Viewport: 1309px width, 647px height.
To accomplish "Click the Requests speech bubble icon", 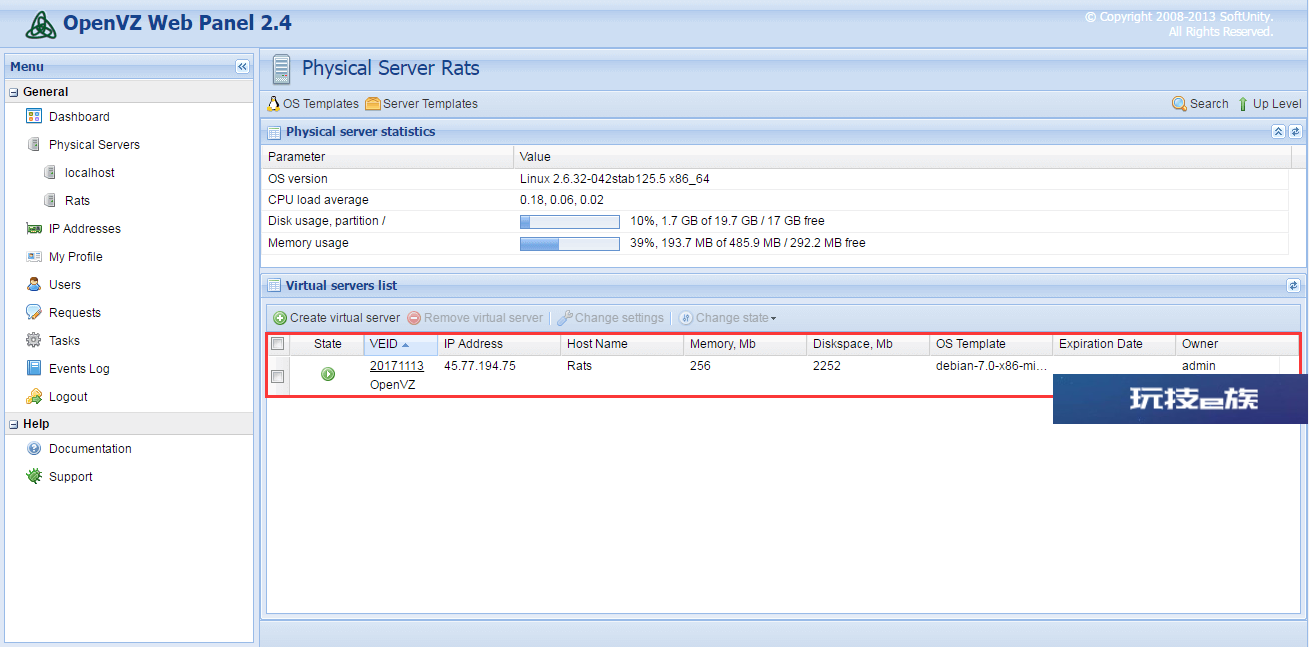I will (34, 313).
